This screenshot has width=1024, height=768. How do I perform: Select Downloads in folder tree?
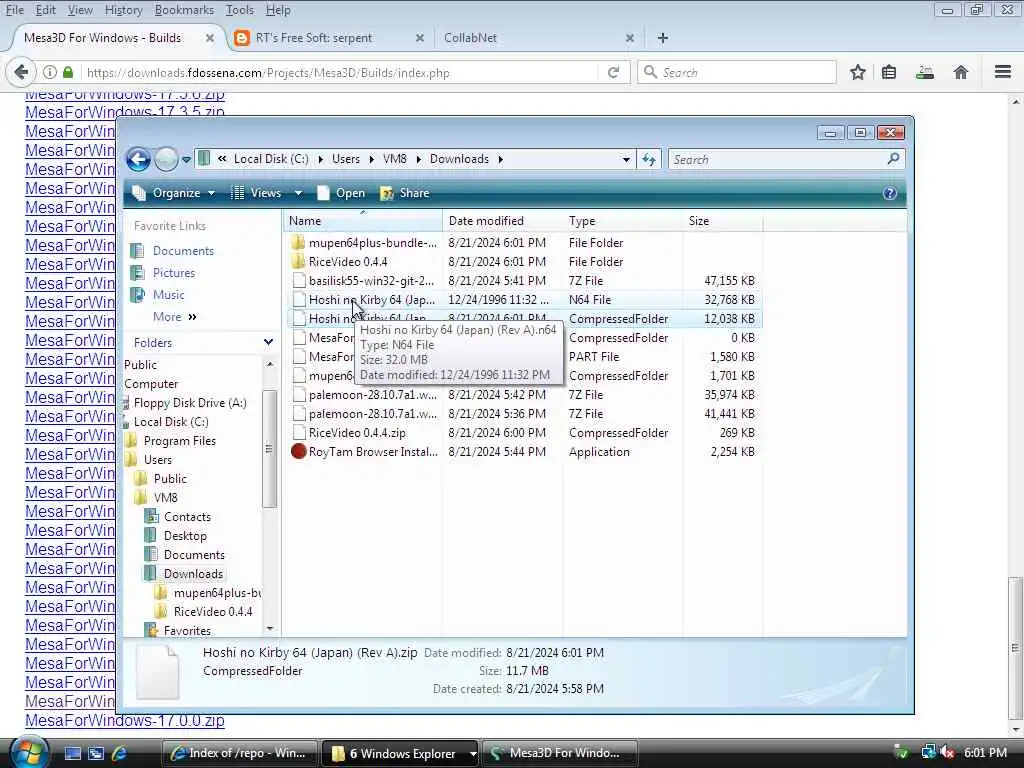[193, 573]
